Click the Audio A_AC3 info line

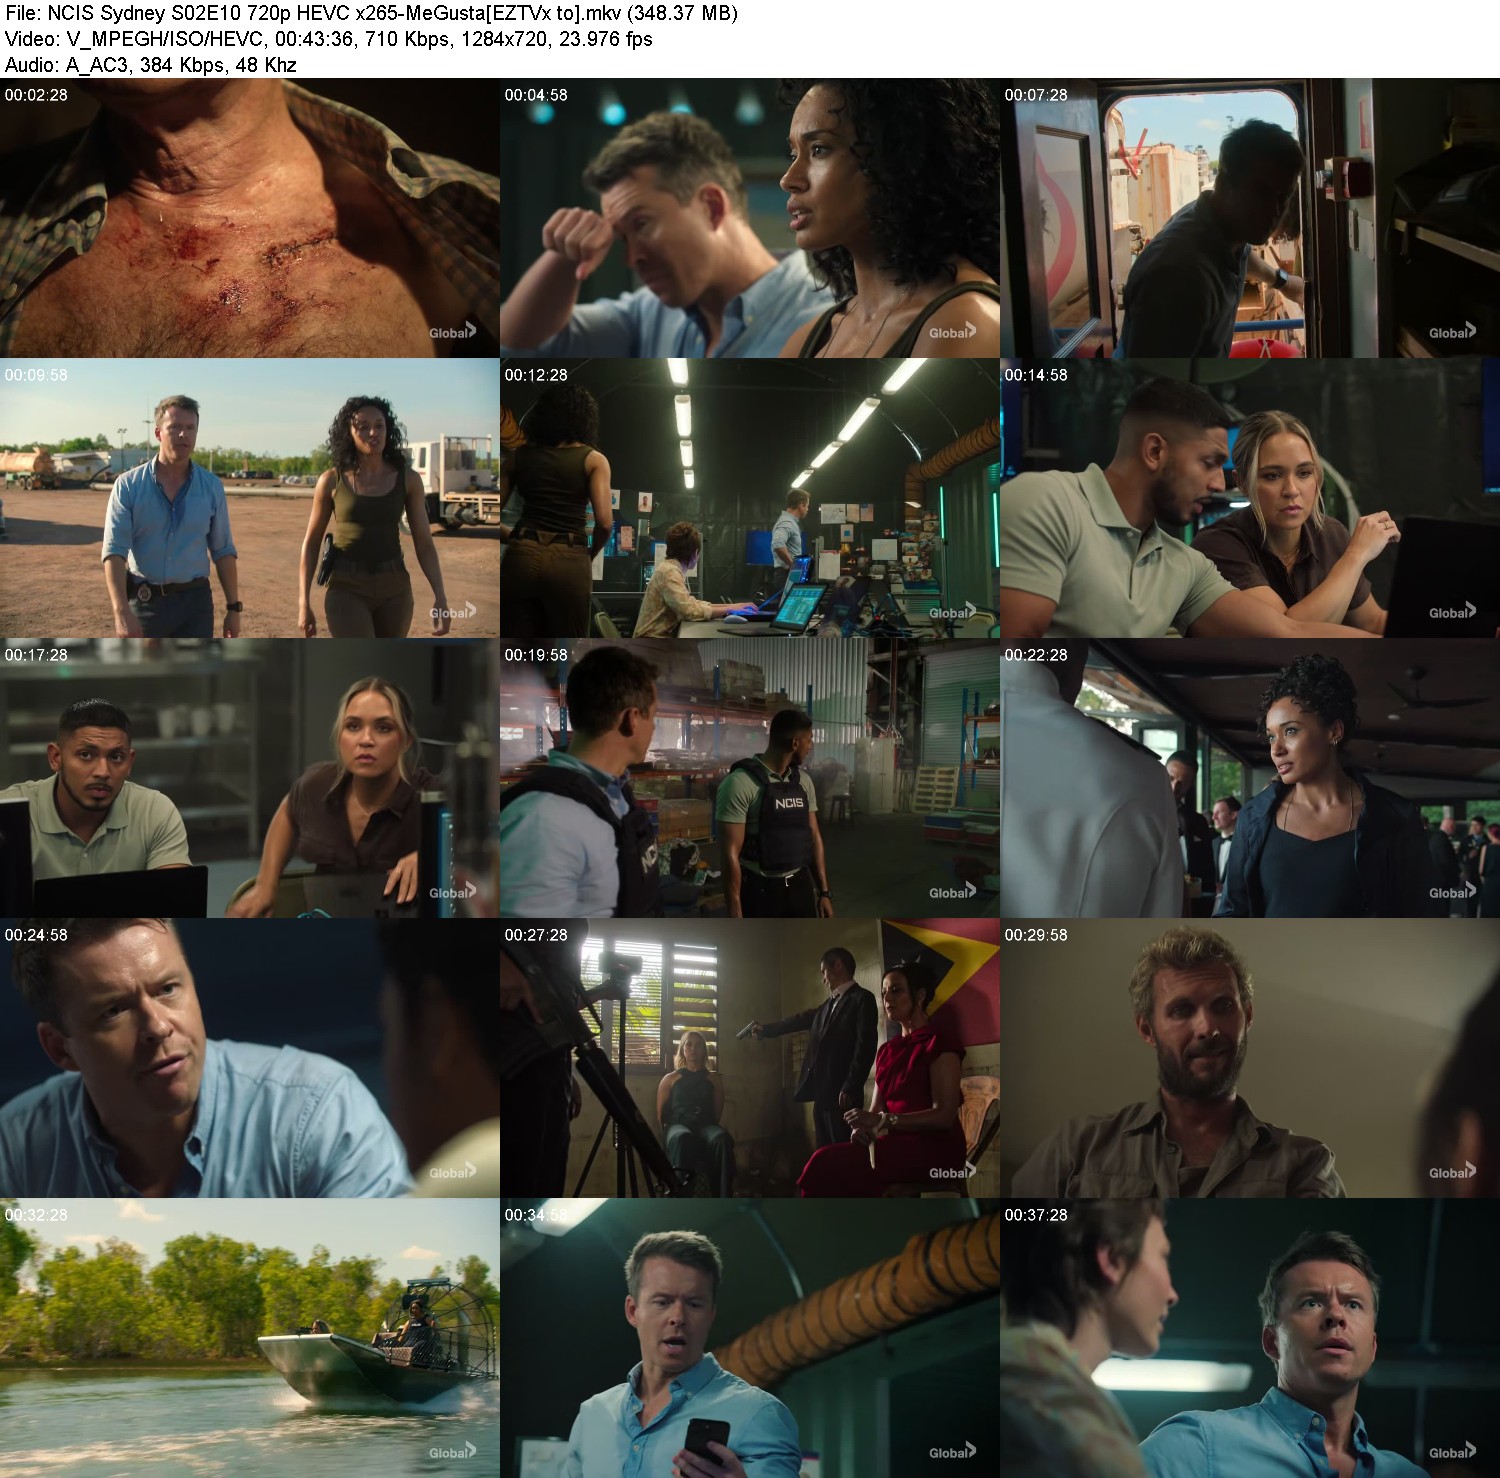click(150, 65)
